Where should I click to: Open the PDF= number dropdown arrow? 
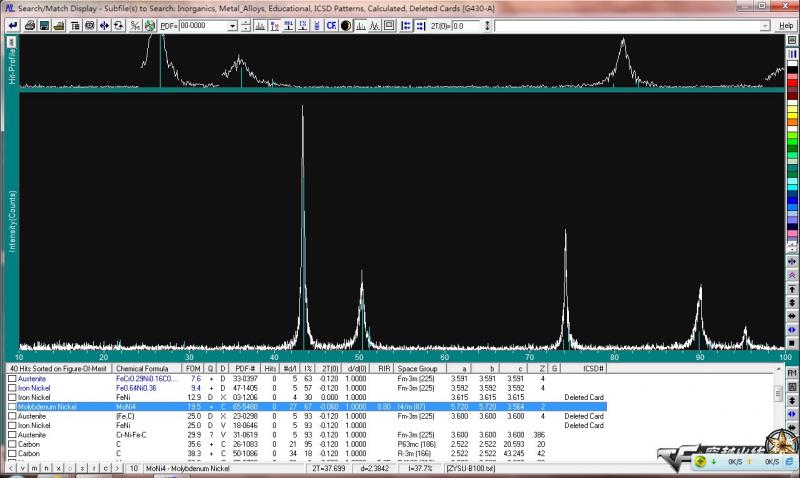click(232, 25)
